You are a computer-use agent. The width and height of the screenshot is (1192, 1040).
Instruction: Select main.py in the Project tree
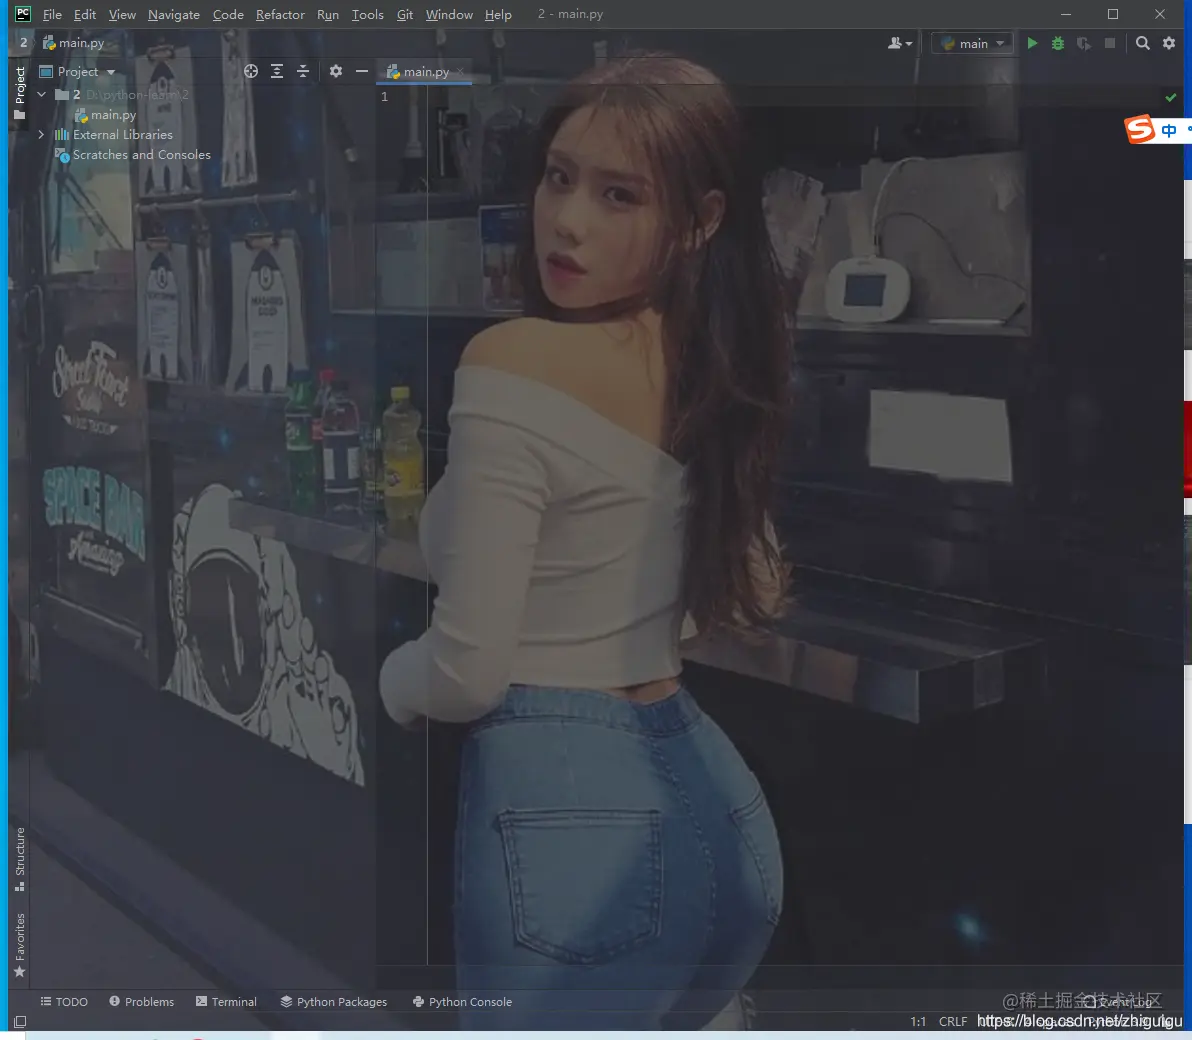[113, 114]
